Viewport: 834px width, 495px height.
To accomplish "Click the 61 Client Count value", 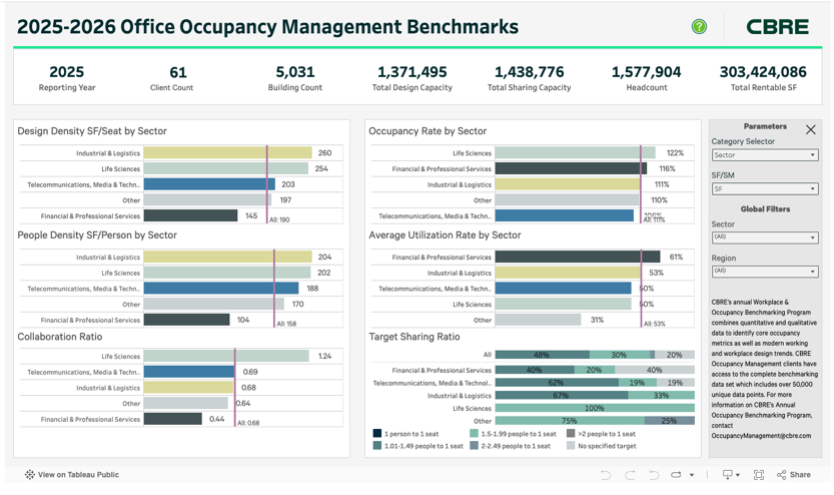I will 178,72.
